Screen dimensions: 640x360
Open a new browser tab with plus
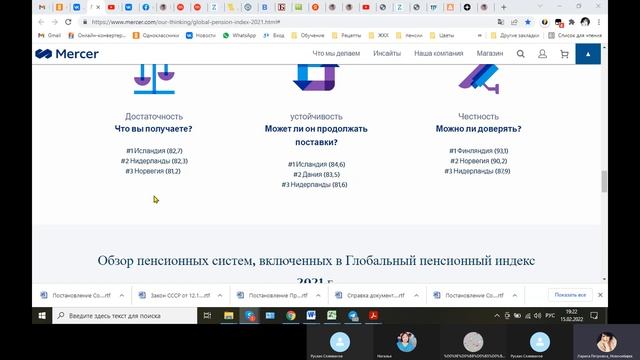coord(504,7)
